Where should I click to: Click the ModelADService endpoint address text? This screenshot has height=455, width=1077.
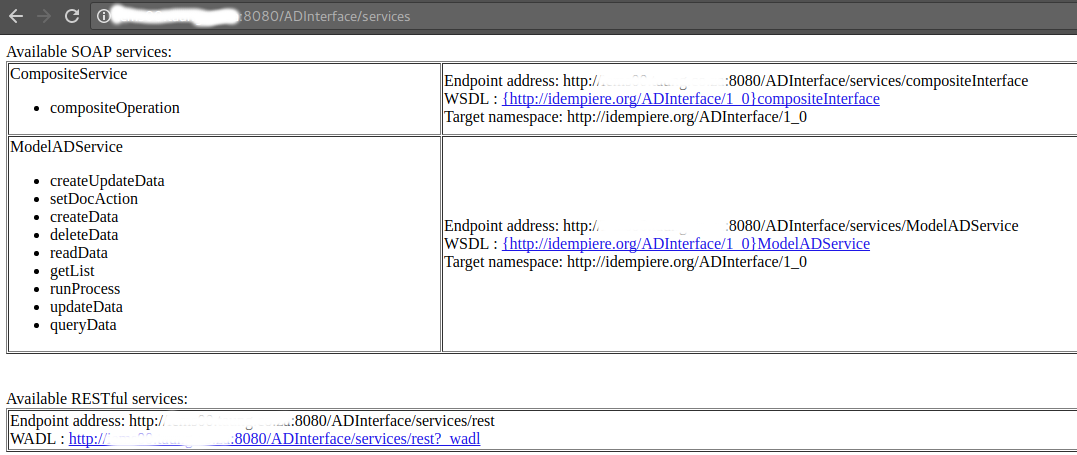pos(732,225)
